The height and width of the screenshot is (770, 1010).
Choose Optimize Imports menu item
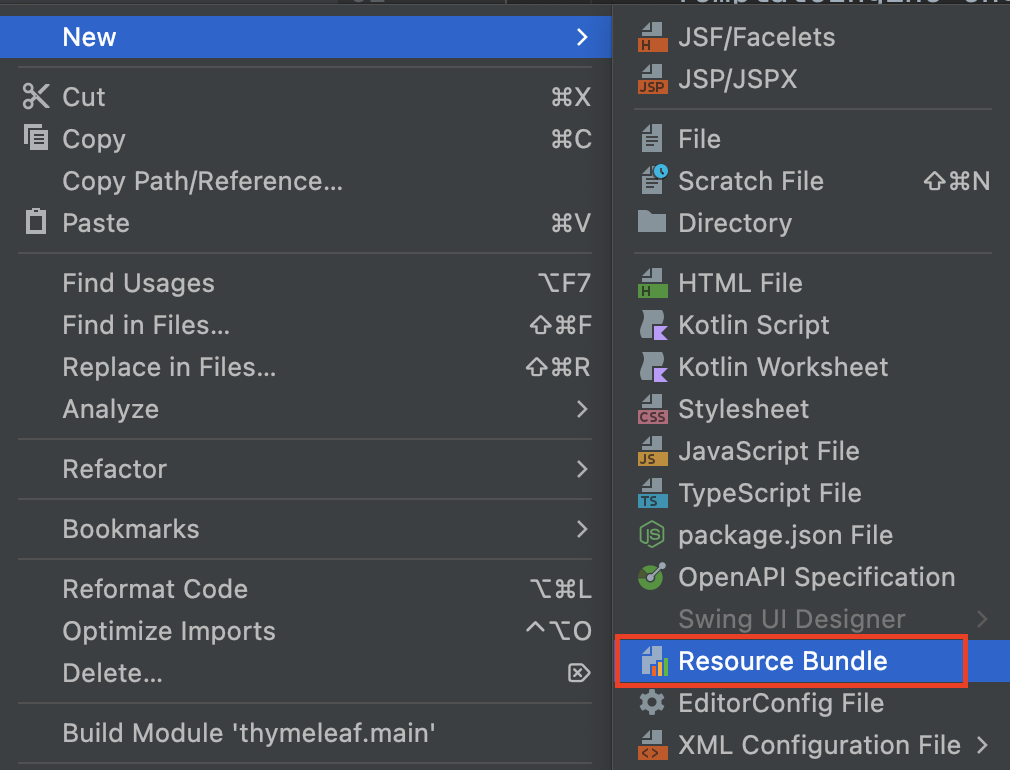click(x=168, y=631)
